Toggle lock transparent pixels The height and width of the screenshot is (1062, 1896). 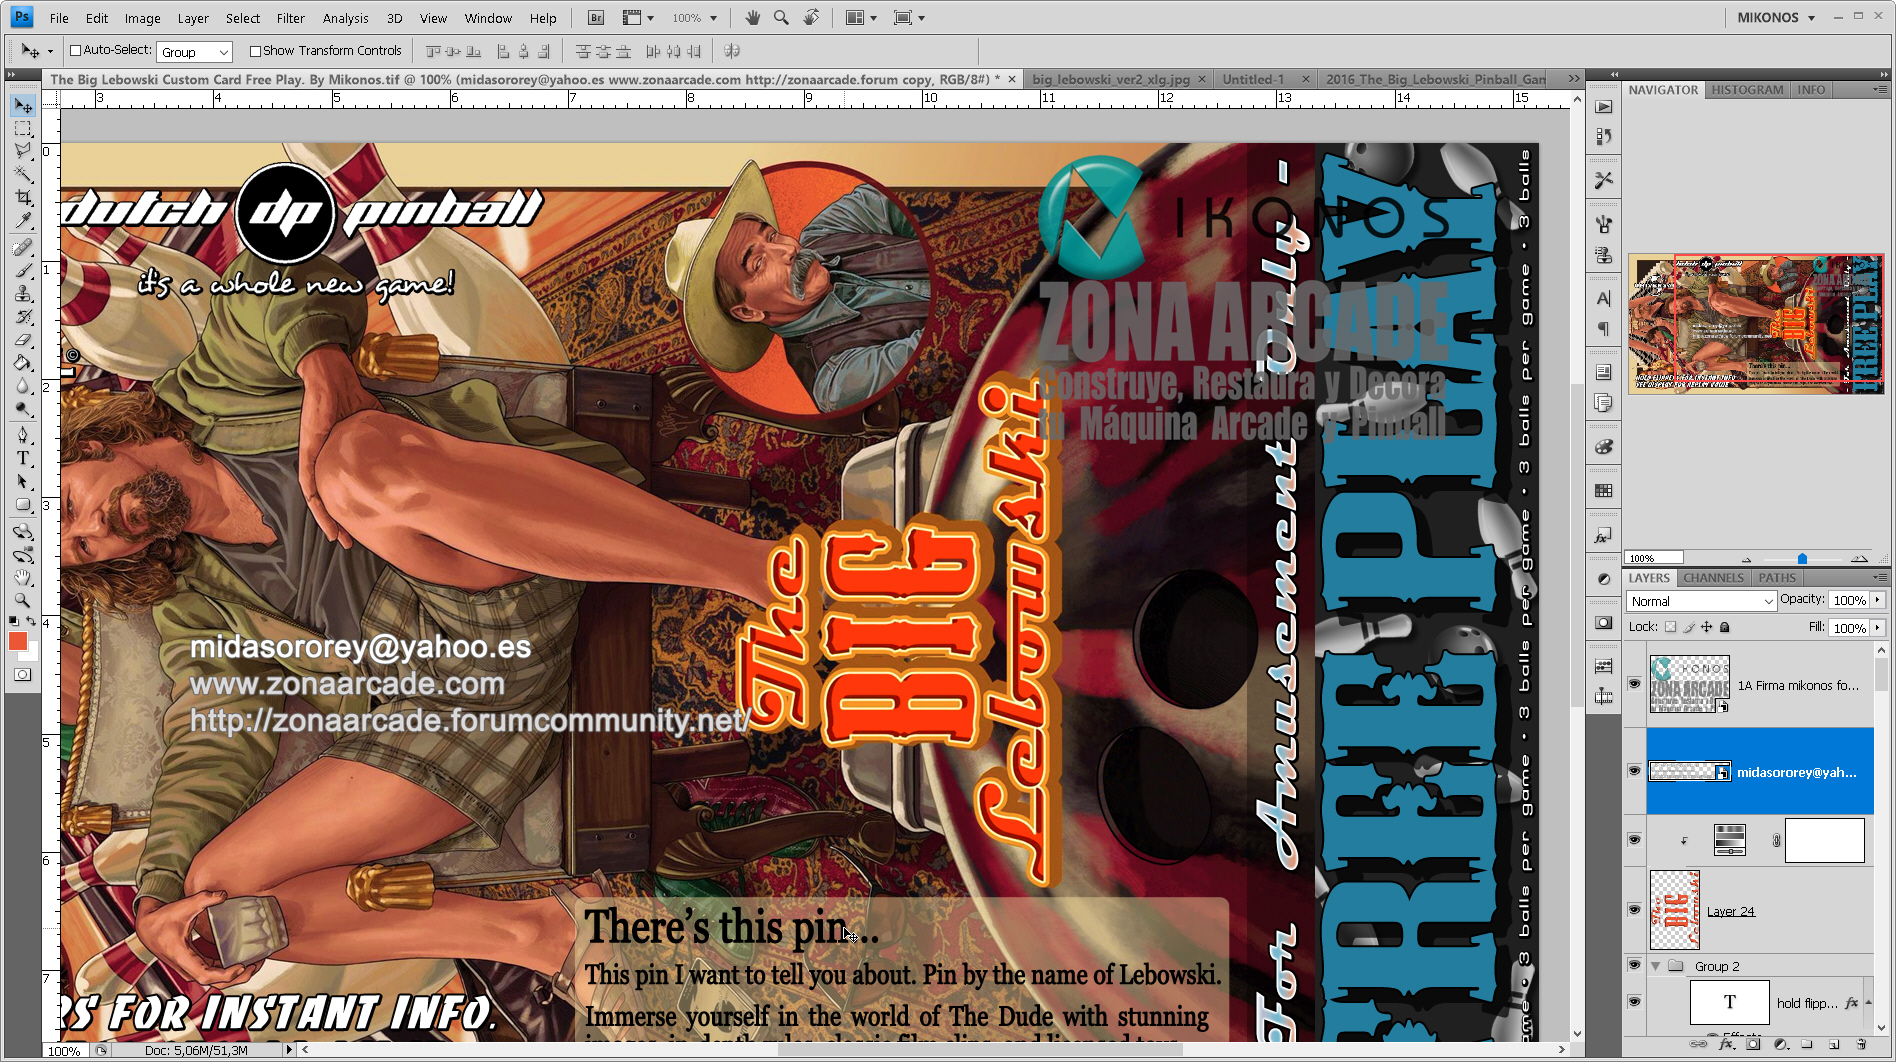pos(1670,627)
